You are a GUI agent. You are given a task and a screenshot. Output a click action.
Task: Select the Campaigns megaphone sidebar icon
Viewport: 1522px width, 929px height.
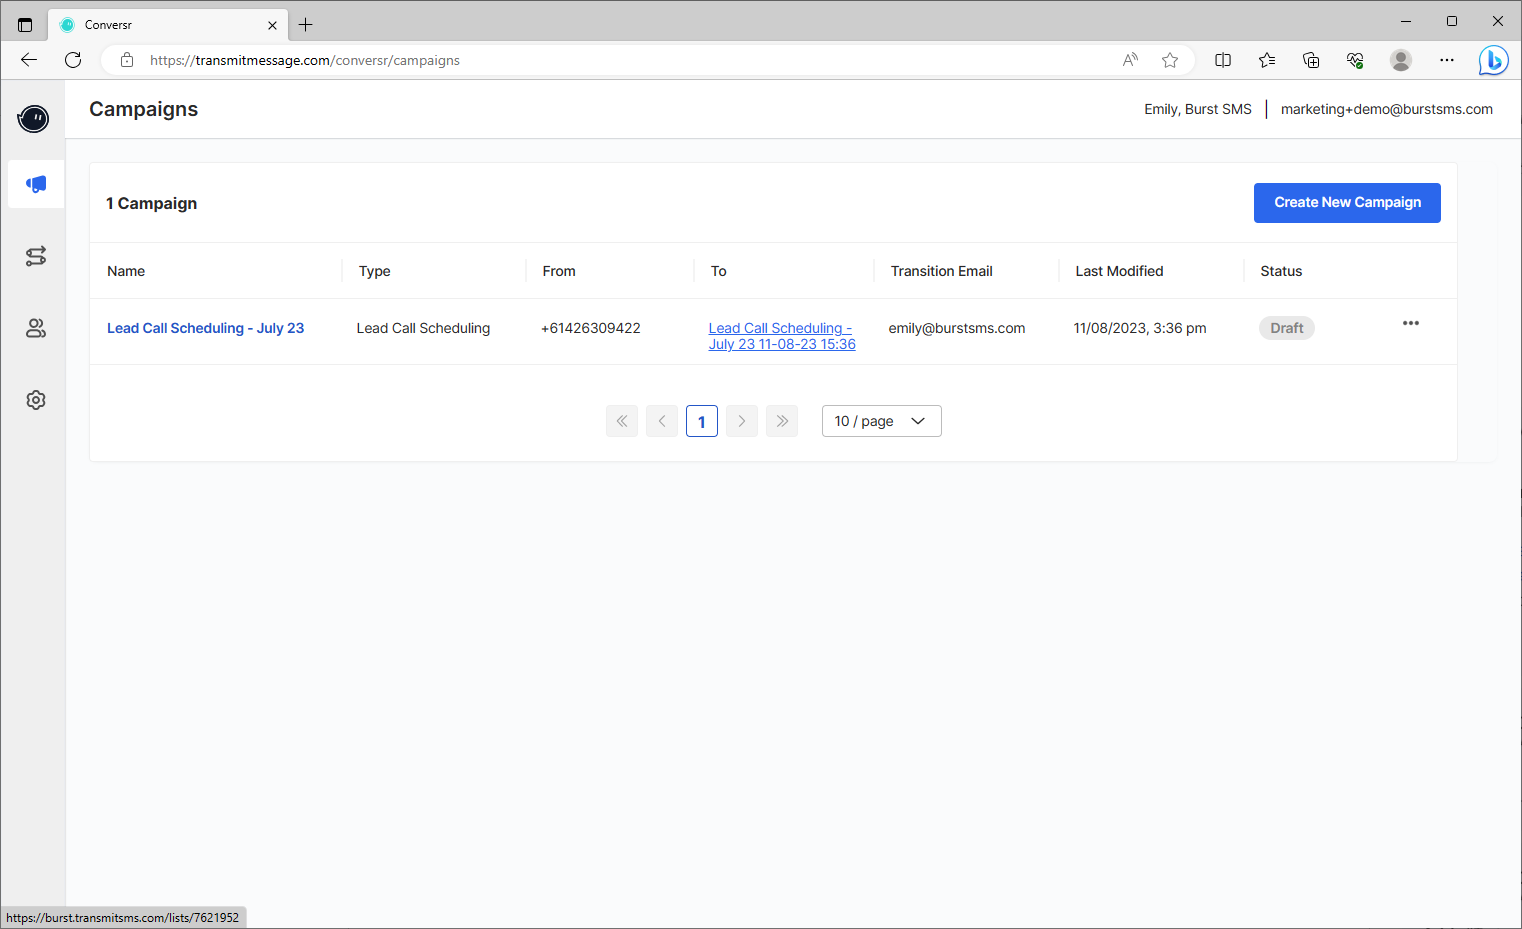(x=36, y=184)
